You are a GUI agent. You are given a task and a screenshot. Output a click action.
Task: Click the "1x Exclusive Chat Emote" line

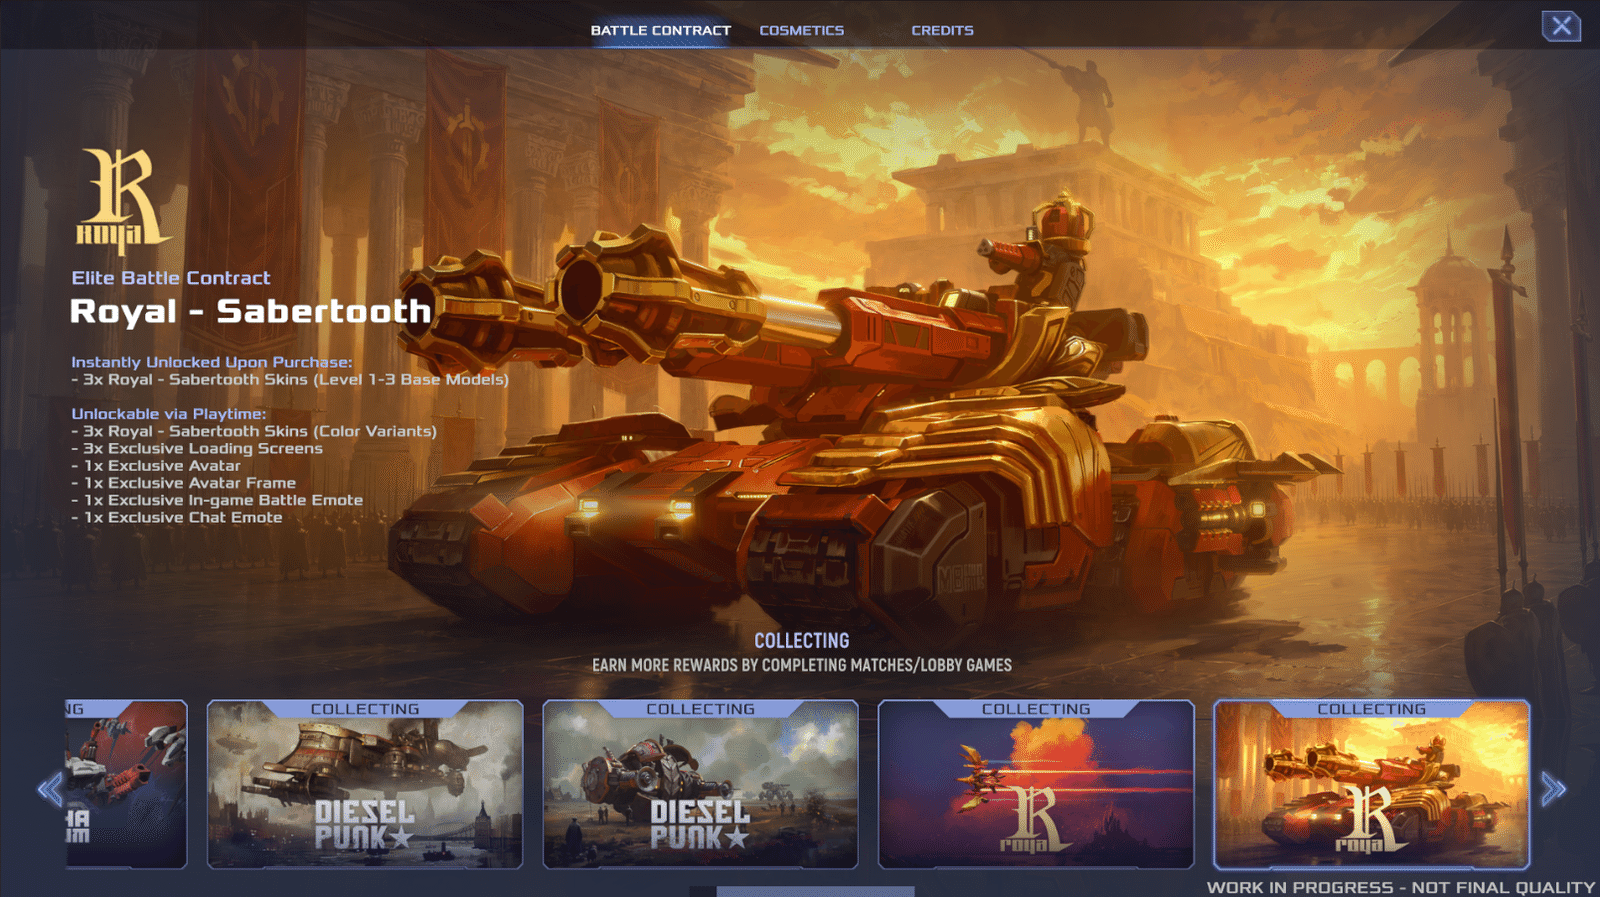click(177, 517)
